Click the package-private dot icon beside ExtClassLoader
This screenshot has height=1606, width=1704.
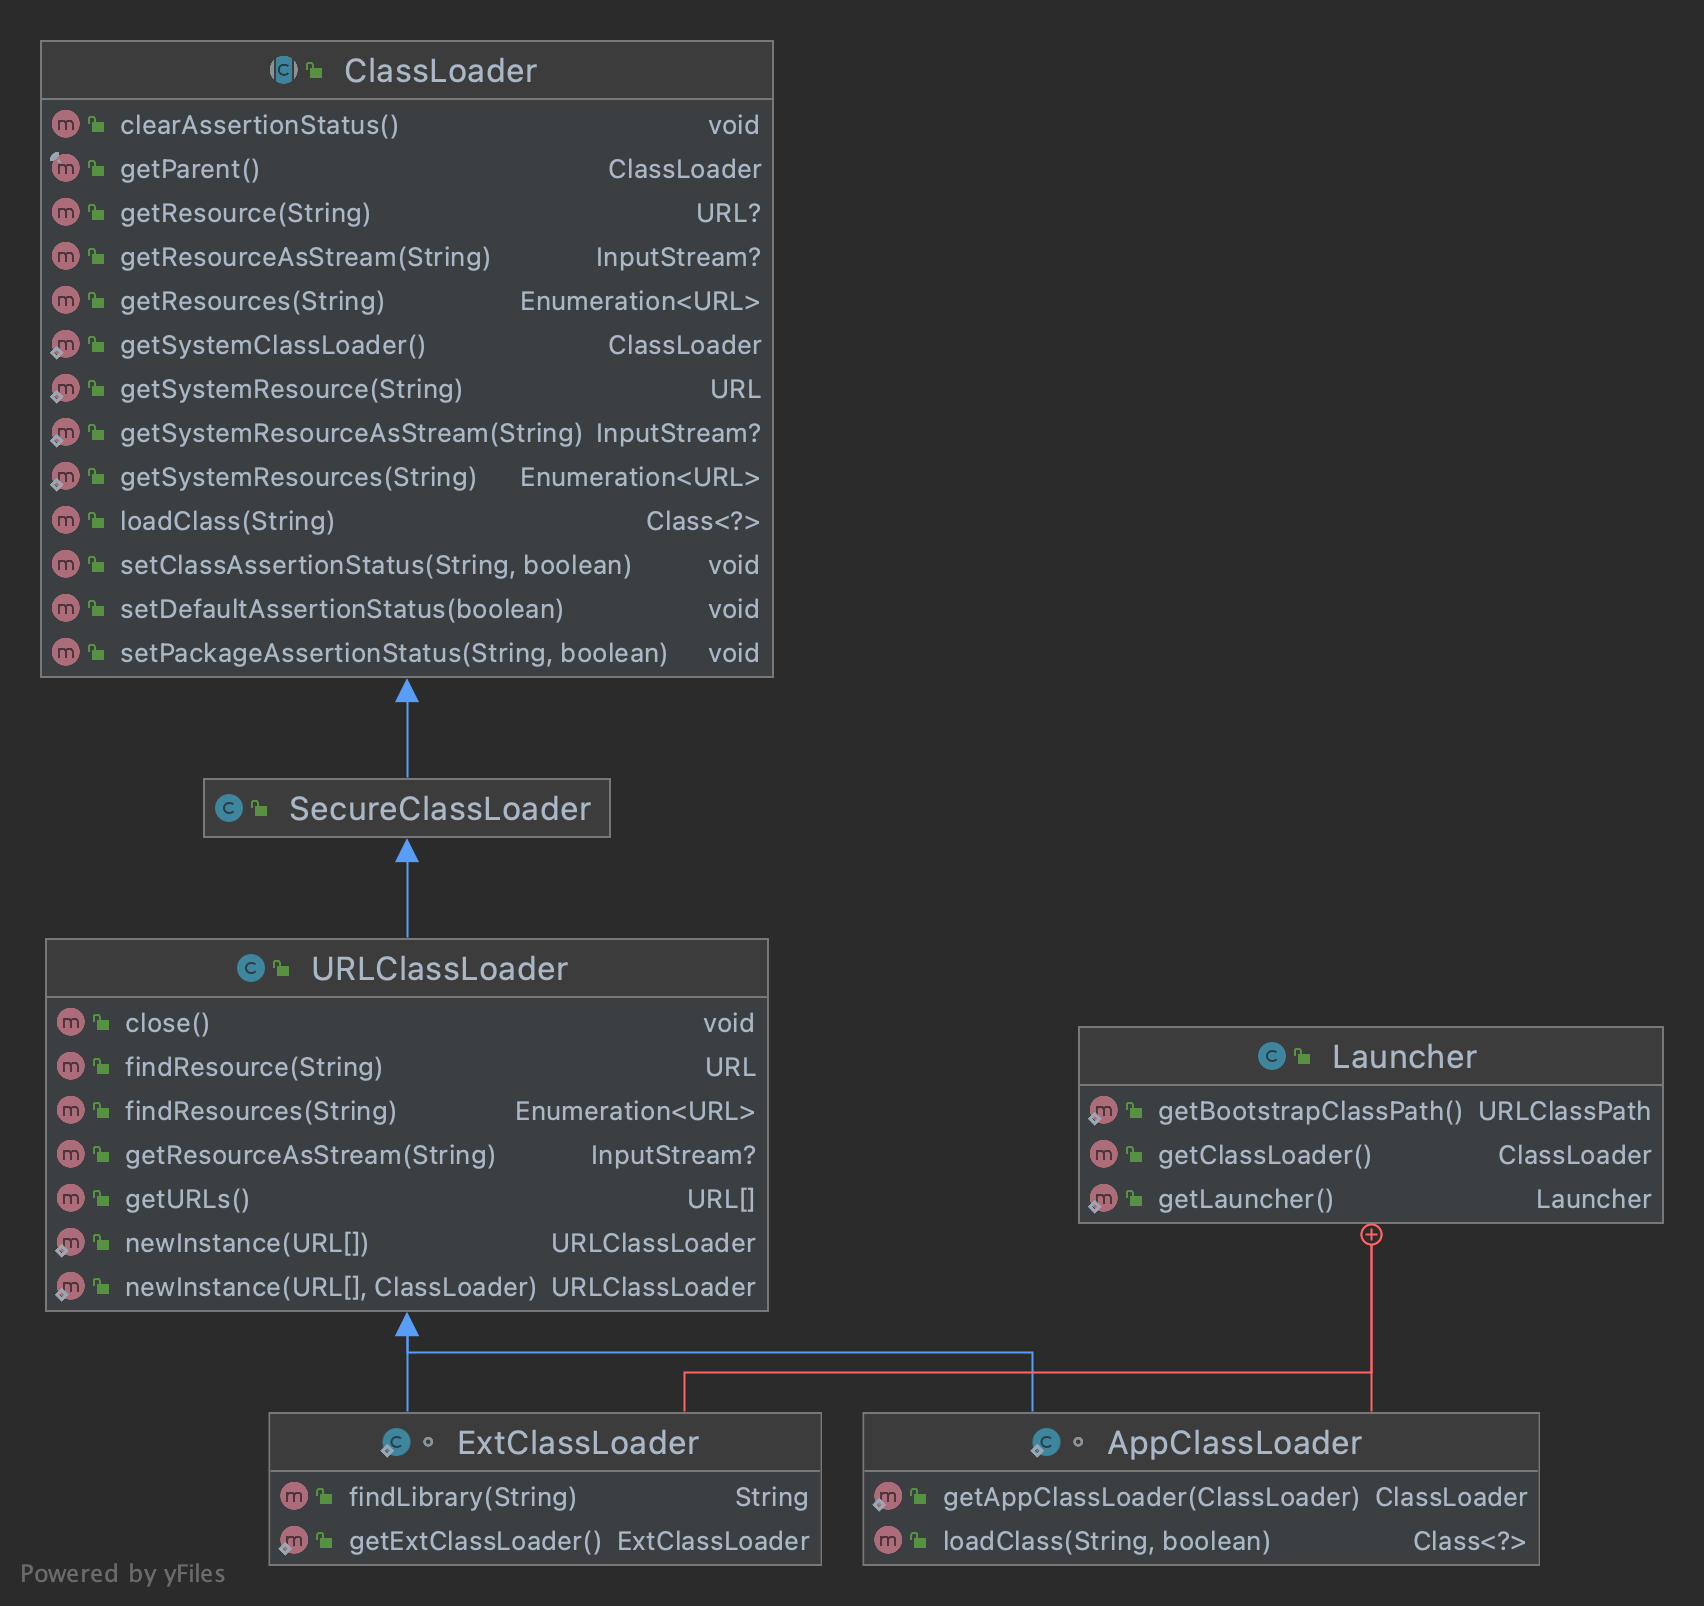tap(428, 1442)
